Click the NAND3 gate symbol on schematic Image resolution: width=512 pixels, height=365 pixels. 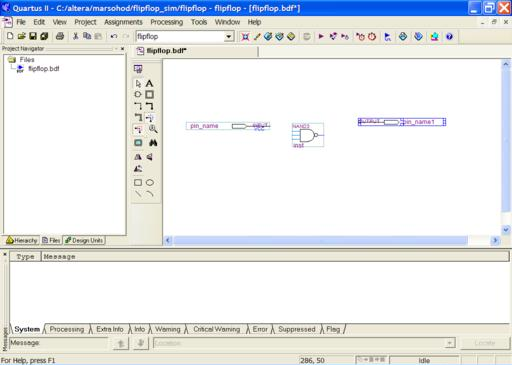308,135
